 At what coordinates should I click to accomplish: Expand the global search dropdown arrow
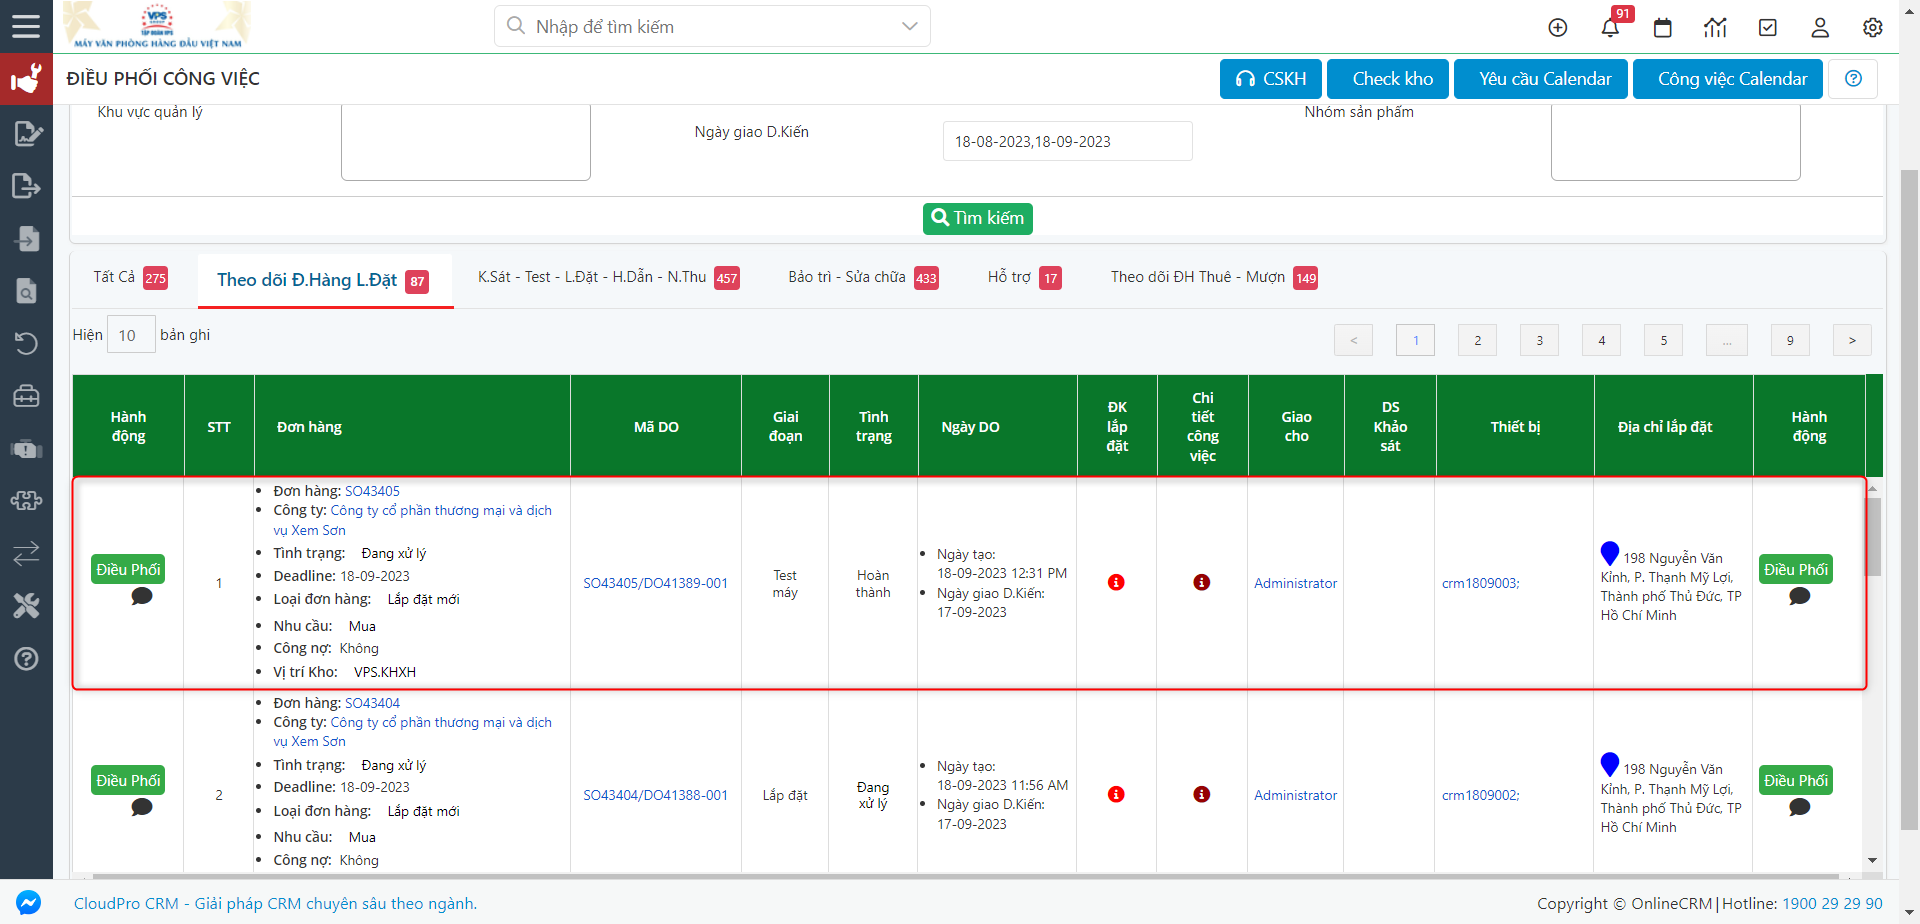909,26
